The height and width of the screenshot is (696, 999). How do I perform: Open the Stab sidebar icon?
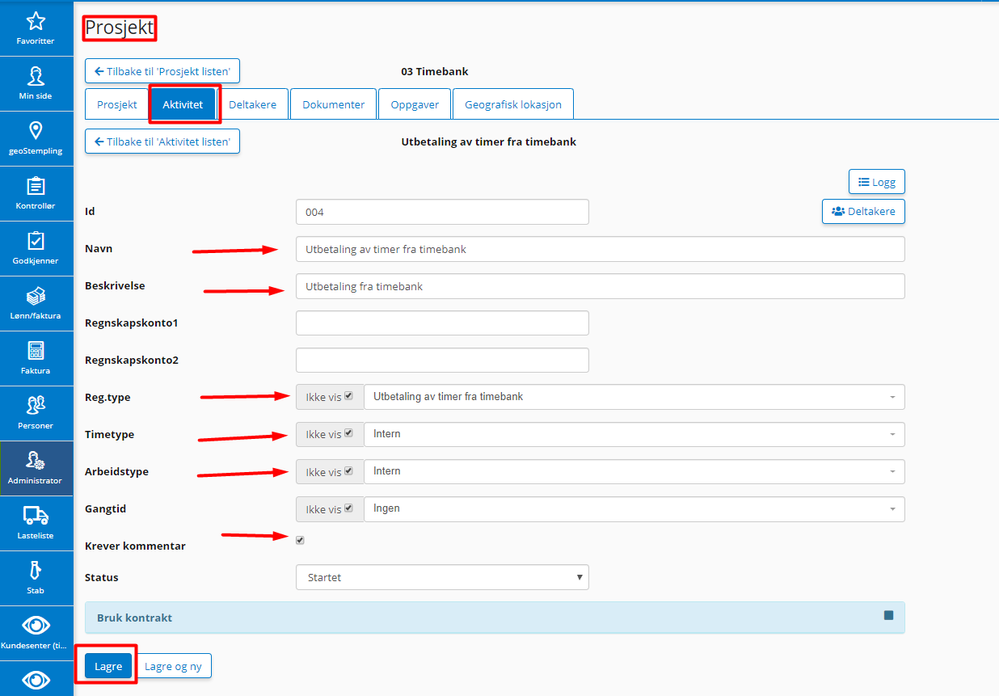coord(36,570)
